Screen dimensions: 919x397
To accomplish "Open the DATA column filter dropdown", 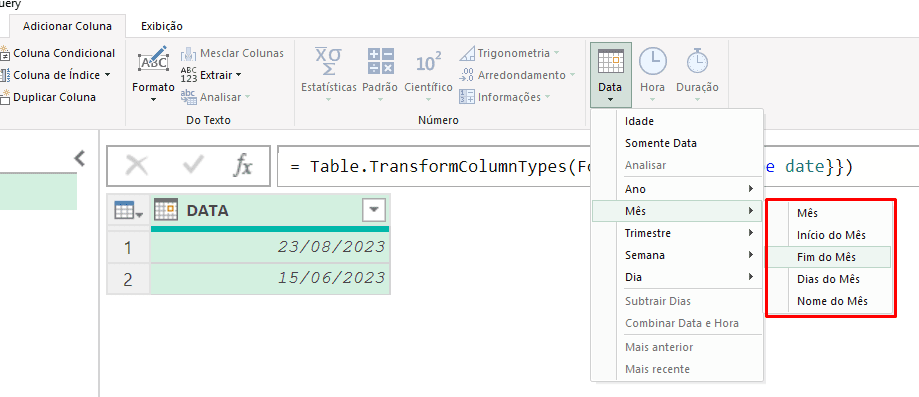I will coord(374,210).
